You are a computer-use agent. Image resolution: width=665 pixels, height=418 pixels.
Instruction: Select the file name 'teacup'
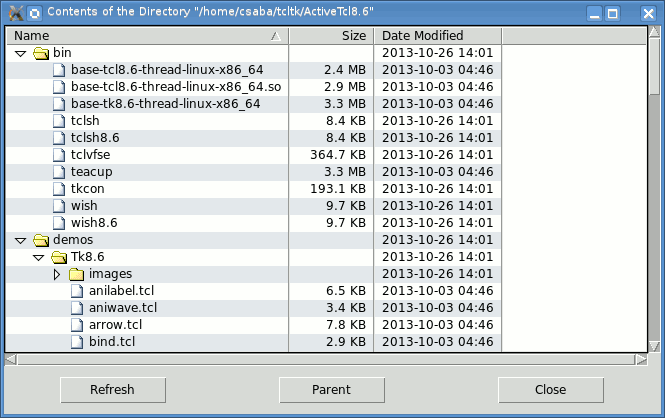92,172
